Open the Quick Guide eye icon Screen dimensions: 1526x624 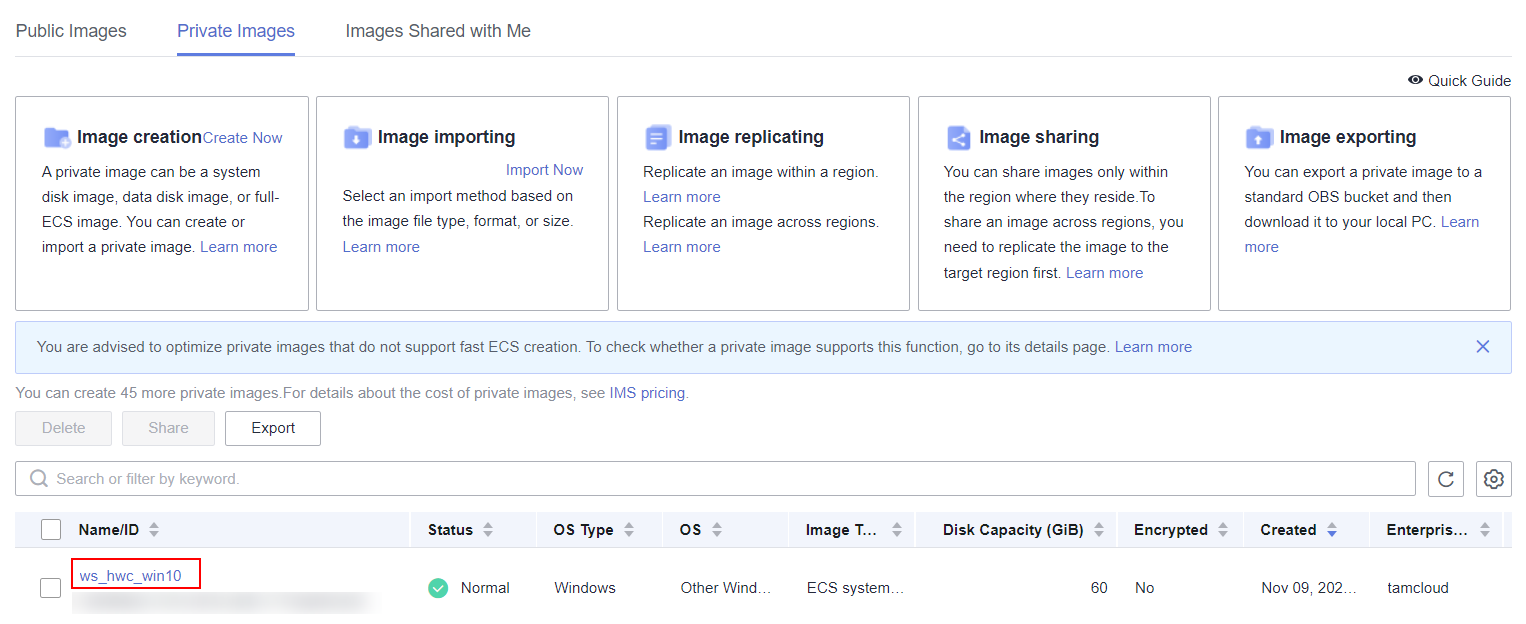[x=1415, y=81]
